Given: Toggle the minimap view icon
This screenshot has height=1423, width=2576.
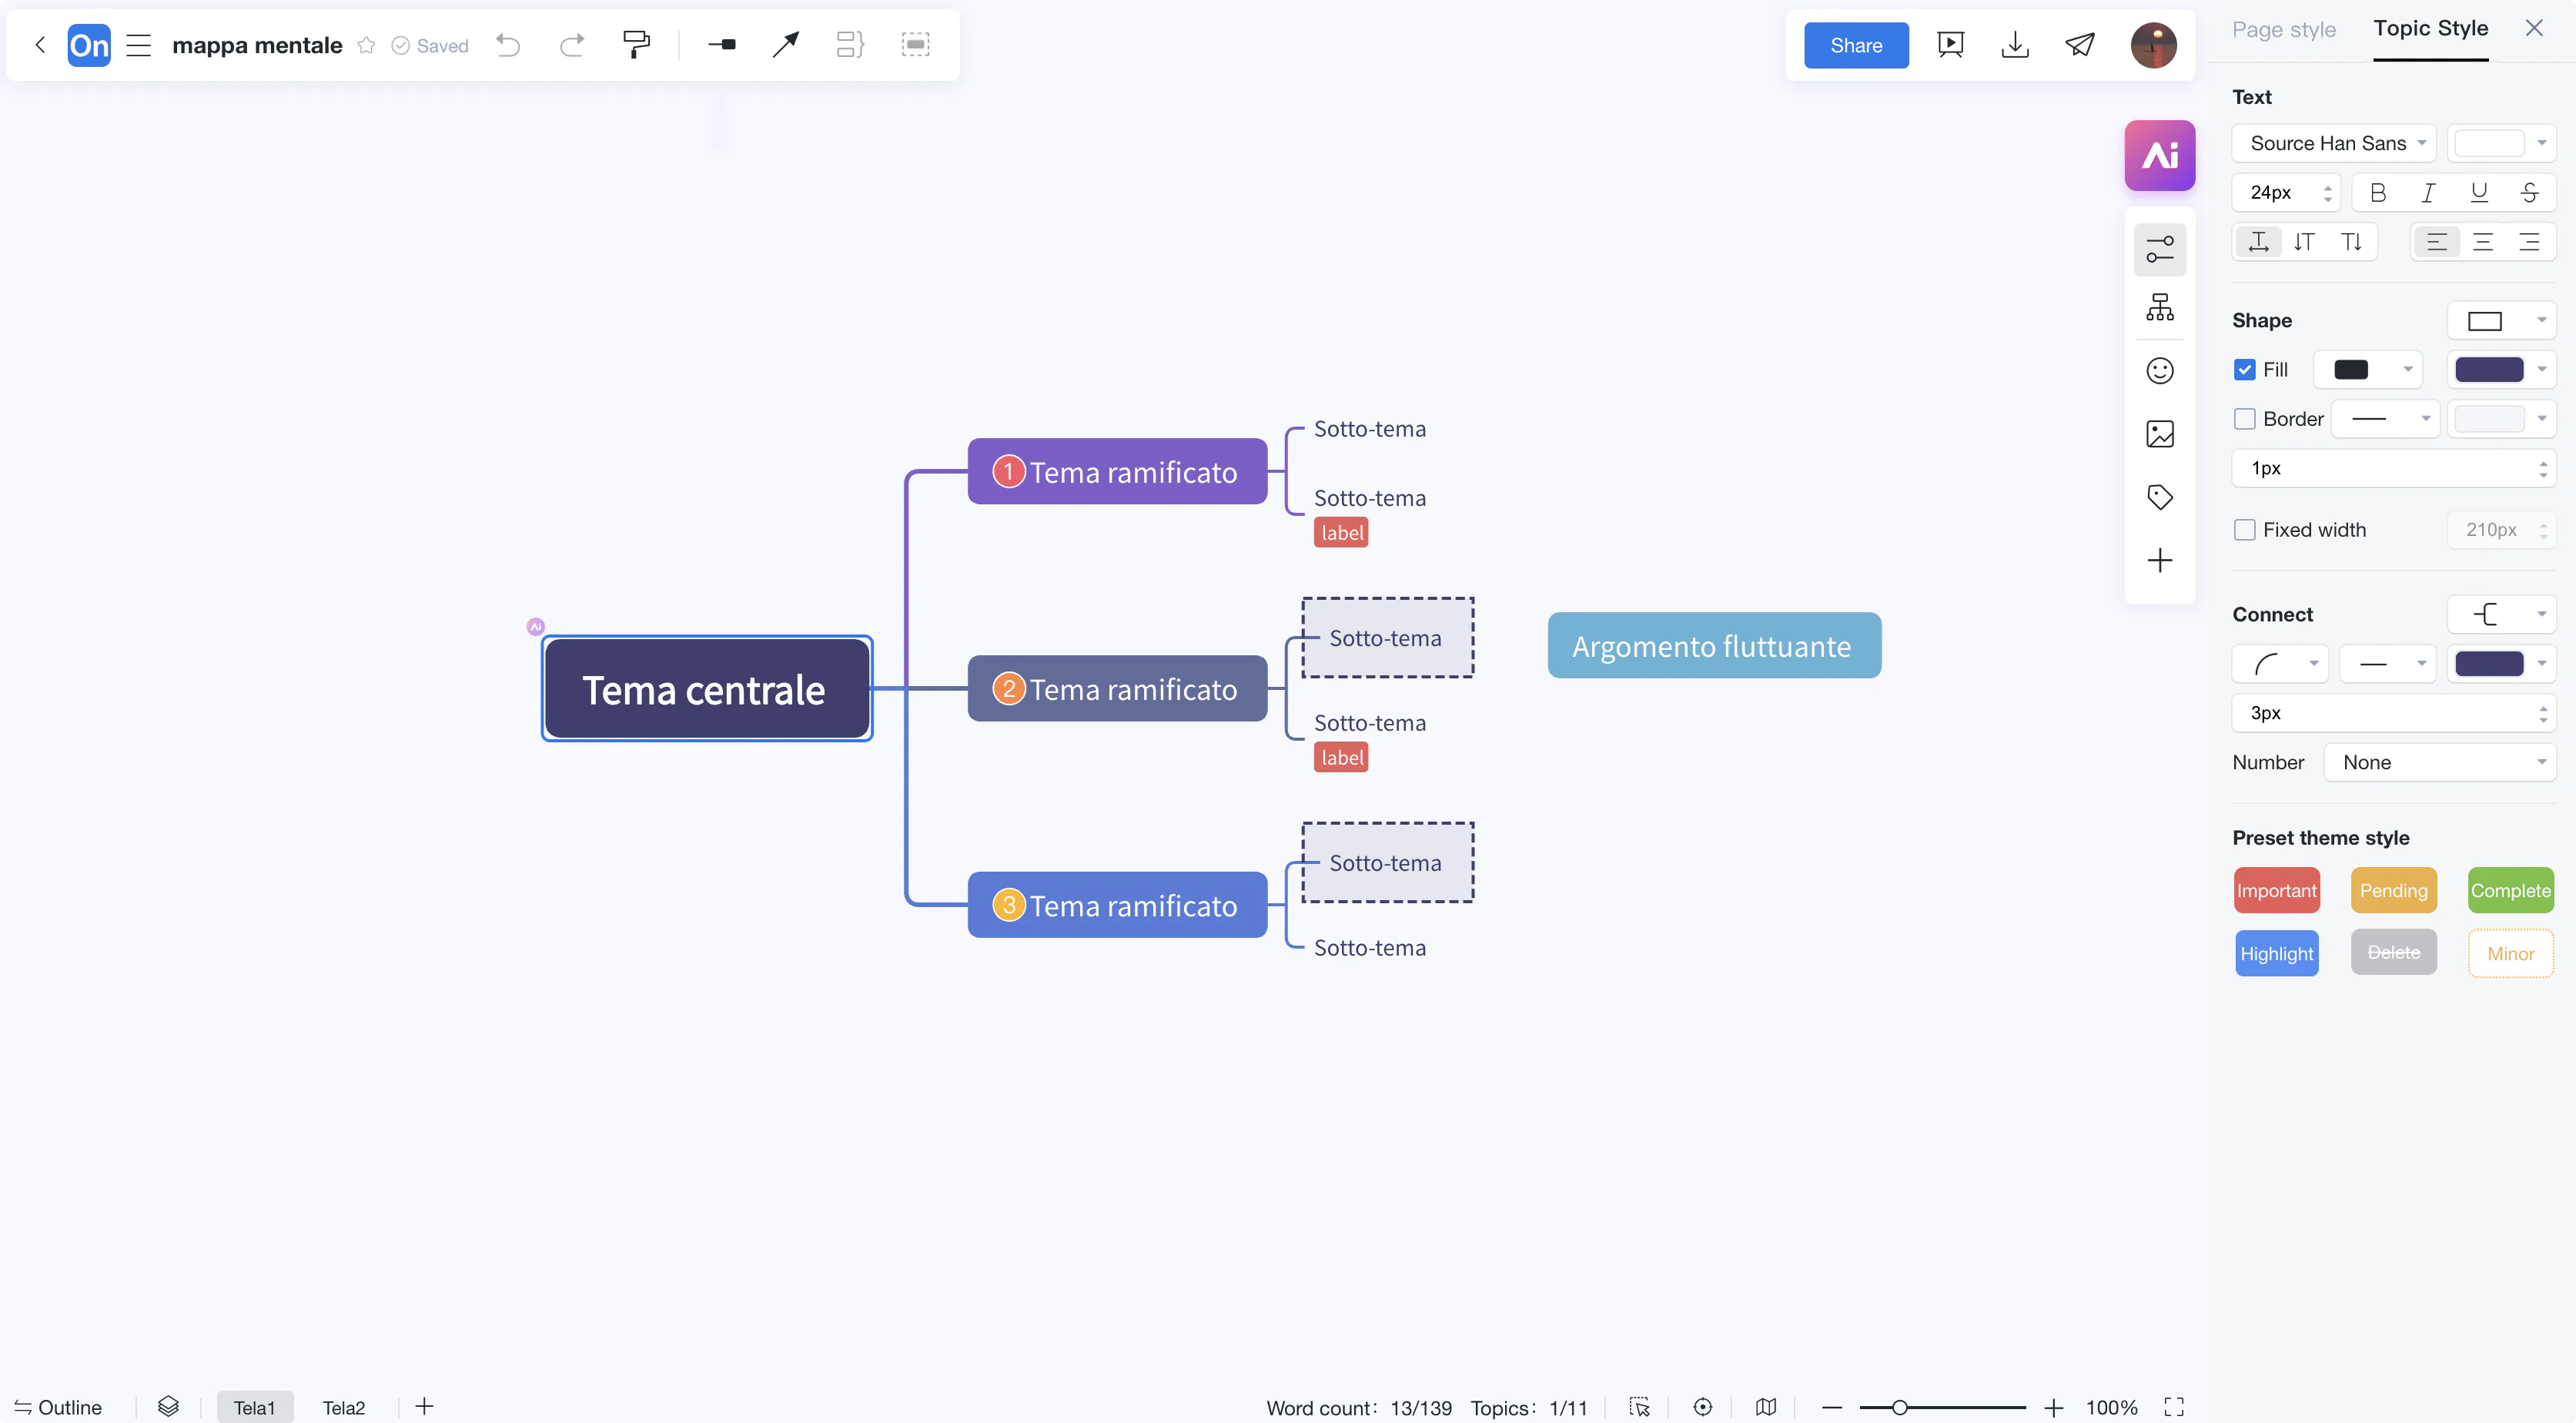Looking at the screenshot, I should pyautogui.click(x=1766, y=1407).
